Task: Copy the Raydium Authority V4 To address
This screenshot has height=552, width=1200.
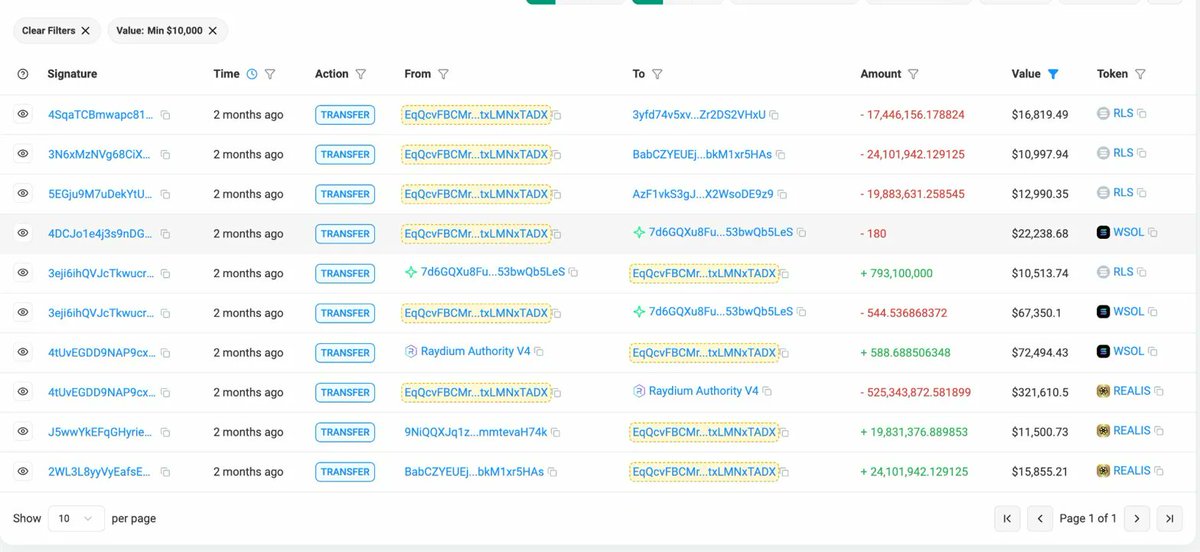Action: (x=767, y=392)
